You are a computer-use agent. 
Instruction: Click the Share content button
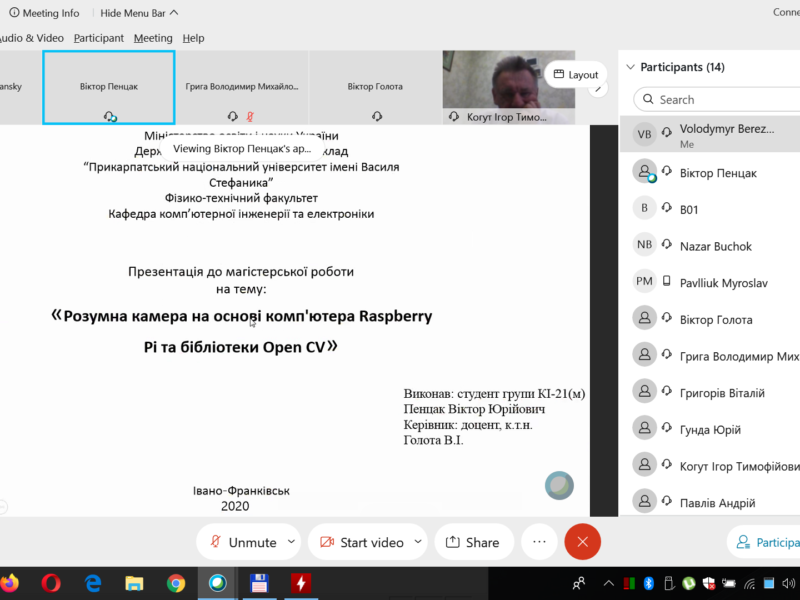[473, 542]
